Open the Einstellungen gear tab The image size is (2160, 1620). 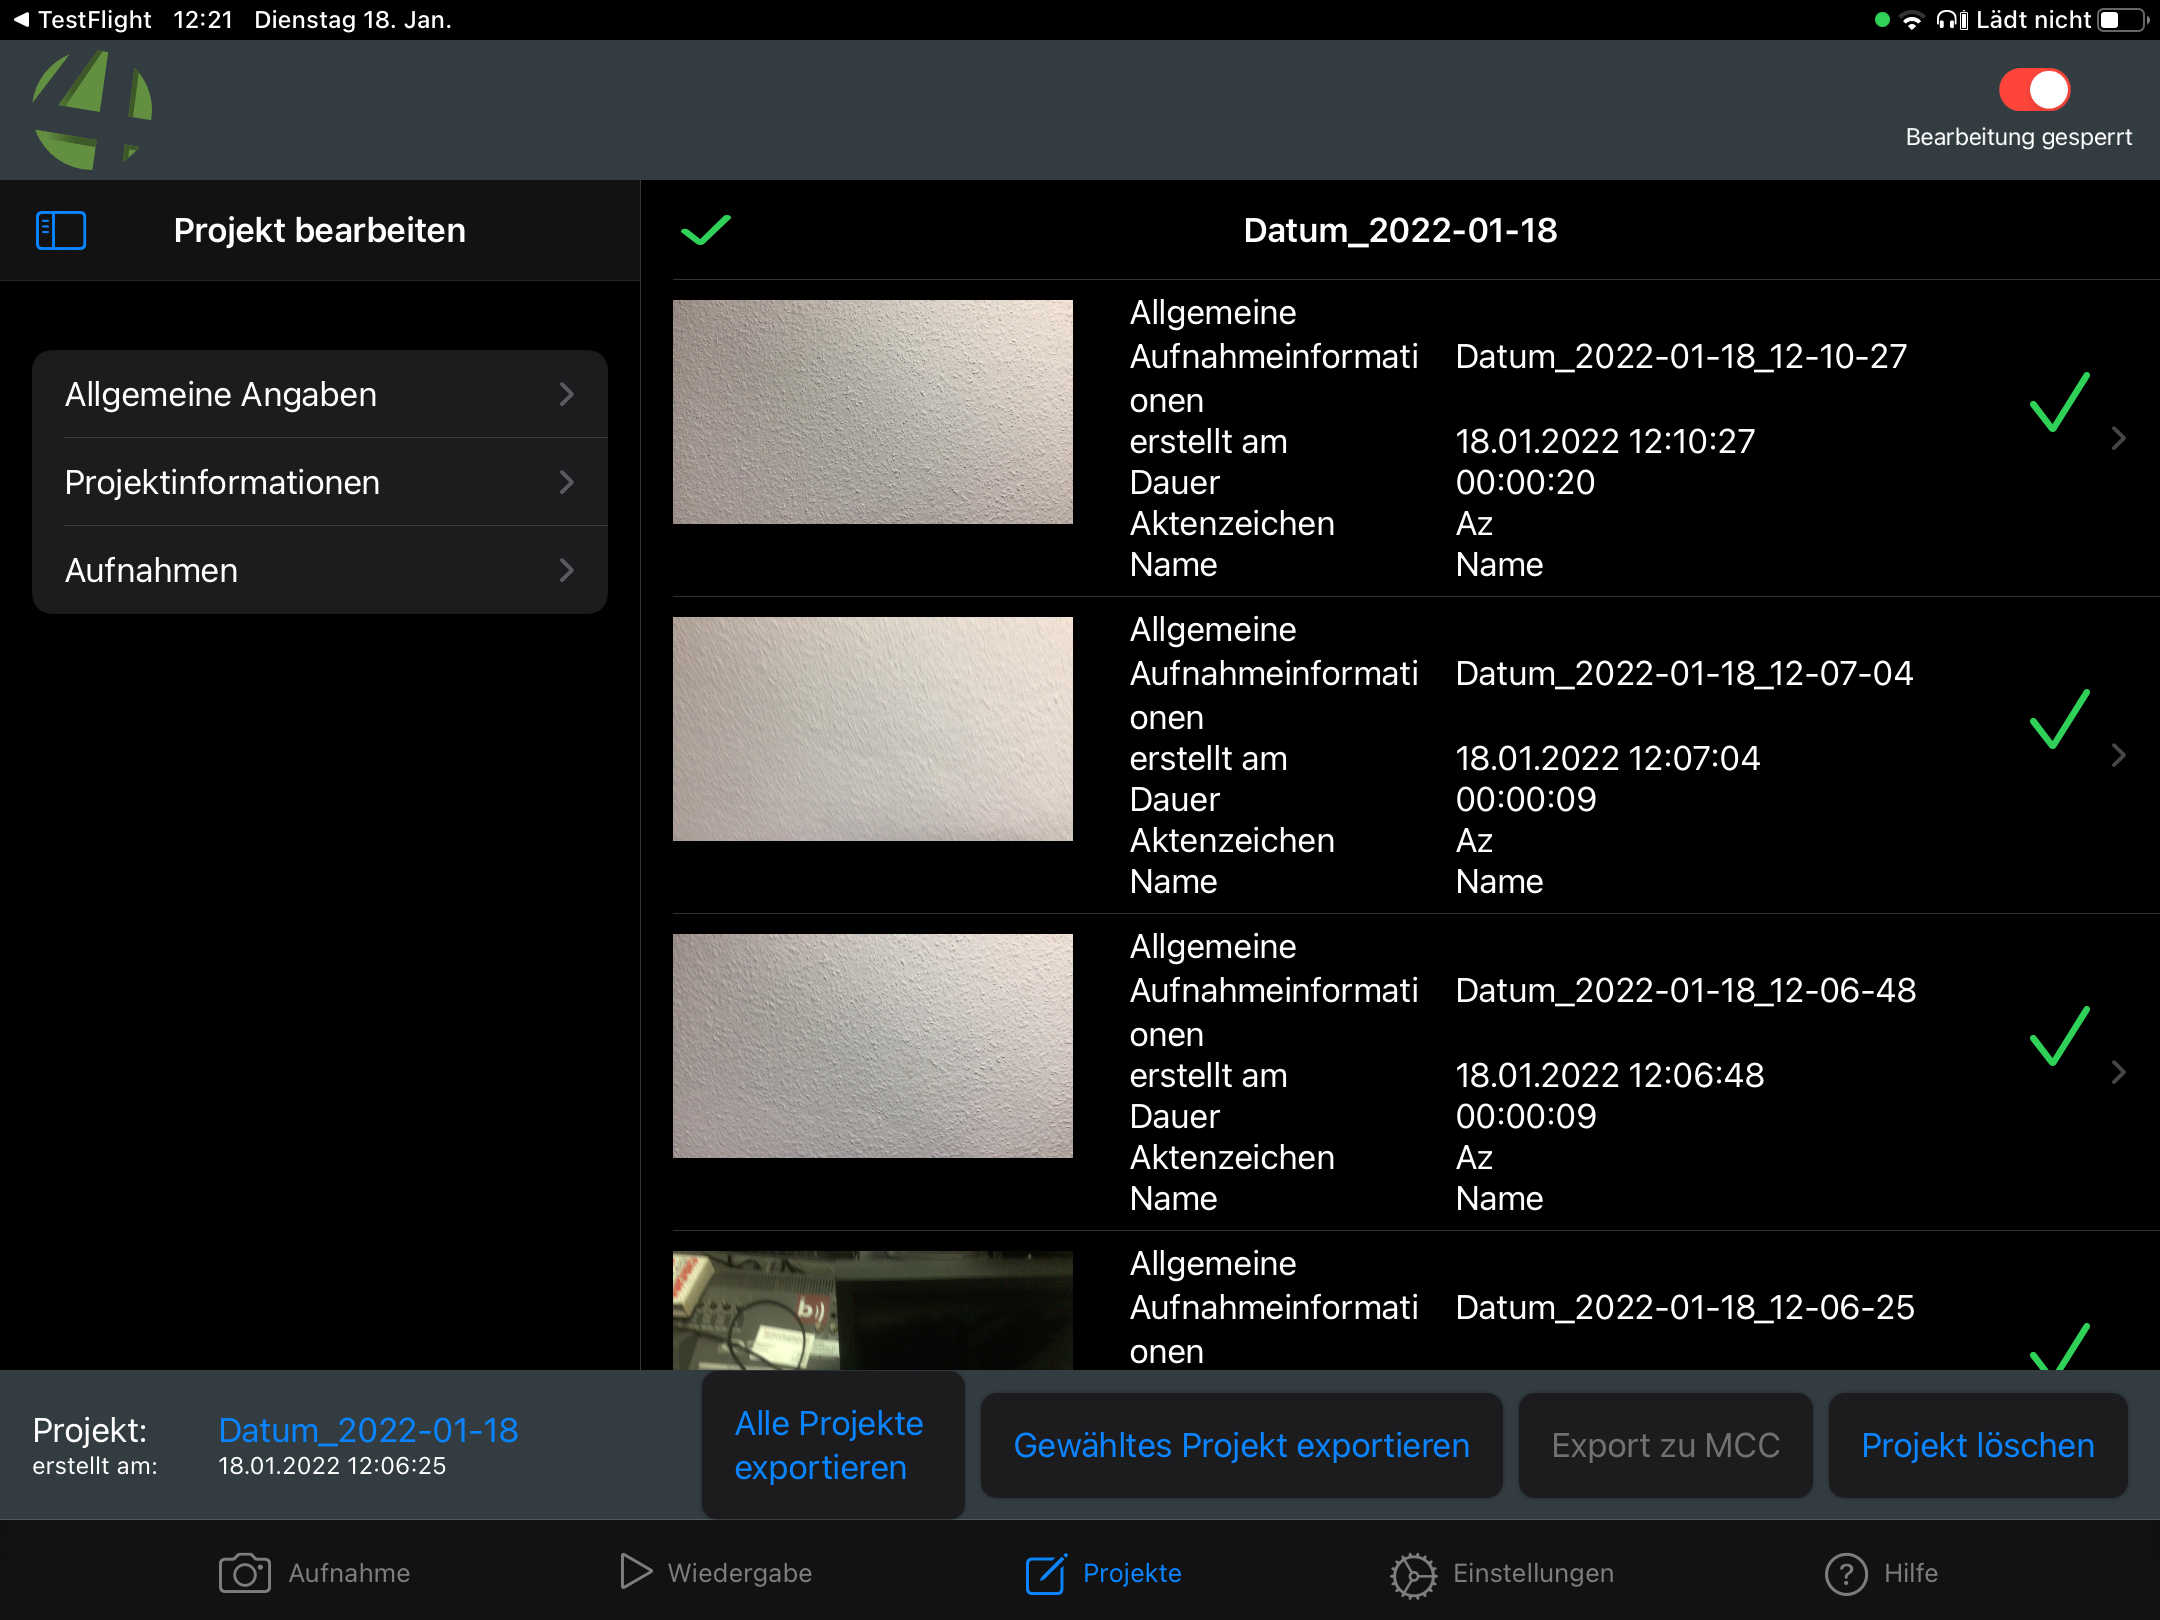[x=1501, y=1573]
